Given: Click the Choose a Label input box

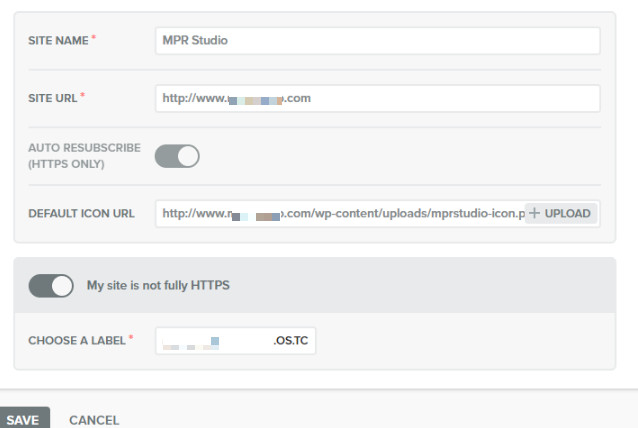Looking at the screenshot, I should pyautogui.click(x=235, y=341).
